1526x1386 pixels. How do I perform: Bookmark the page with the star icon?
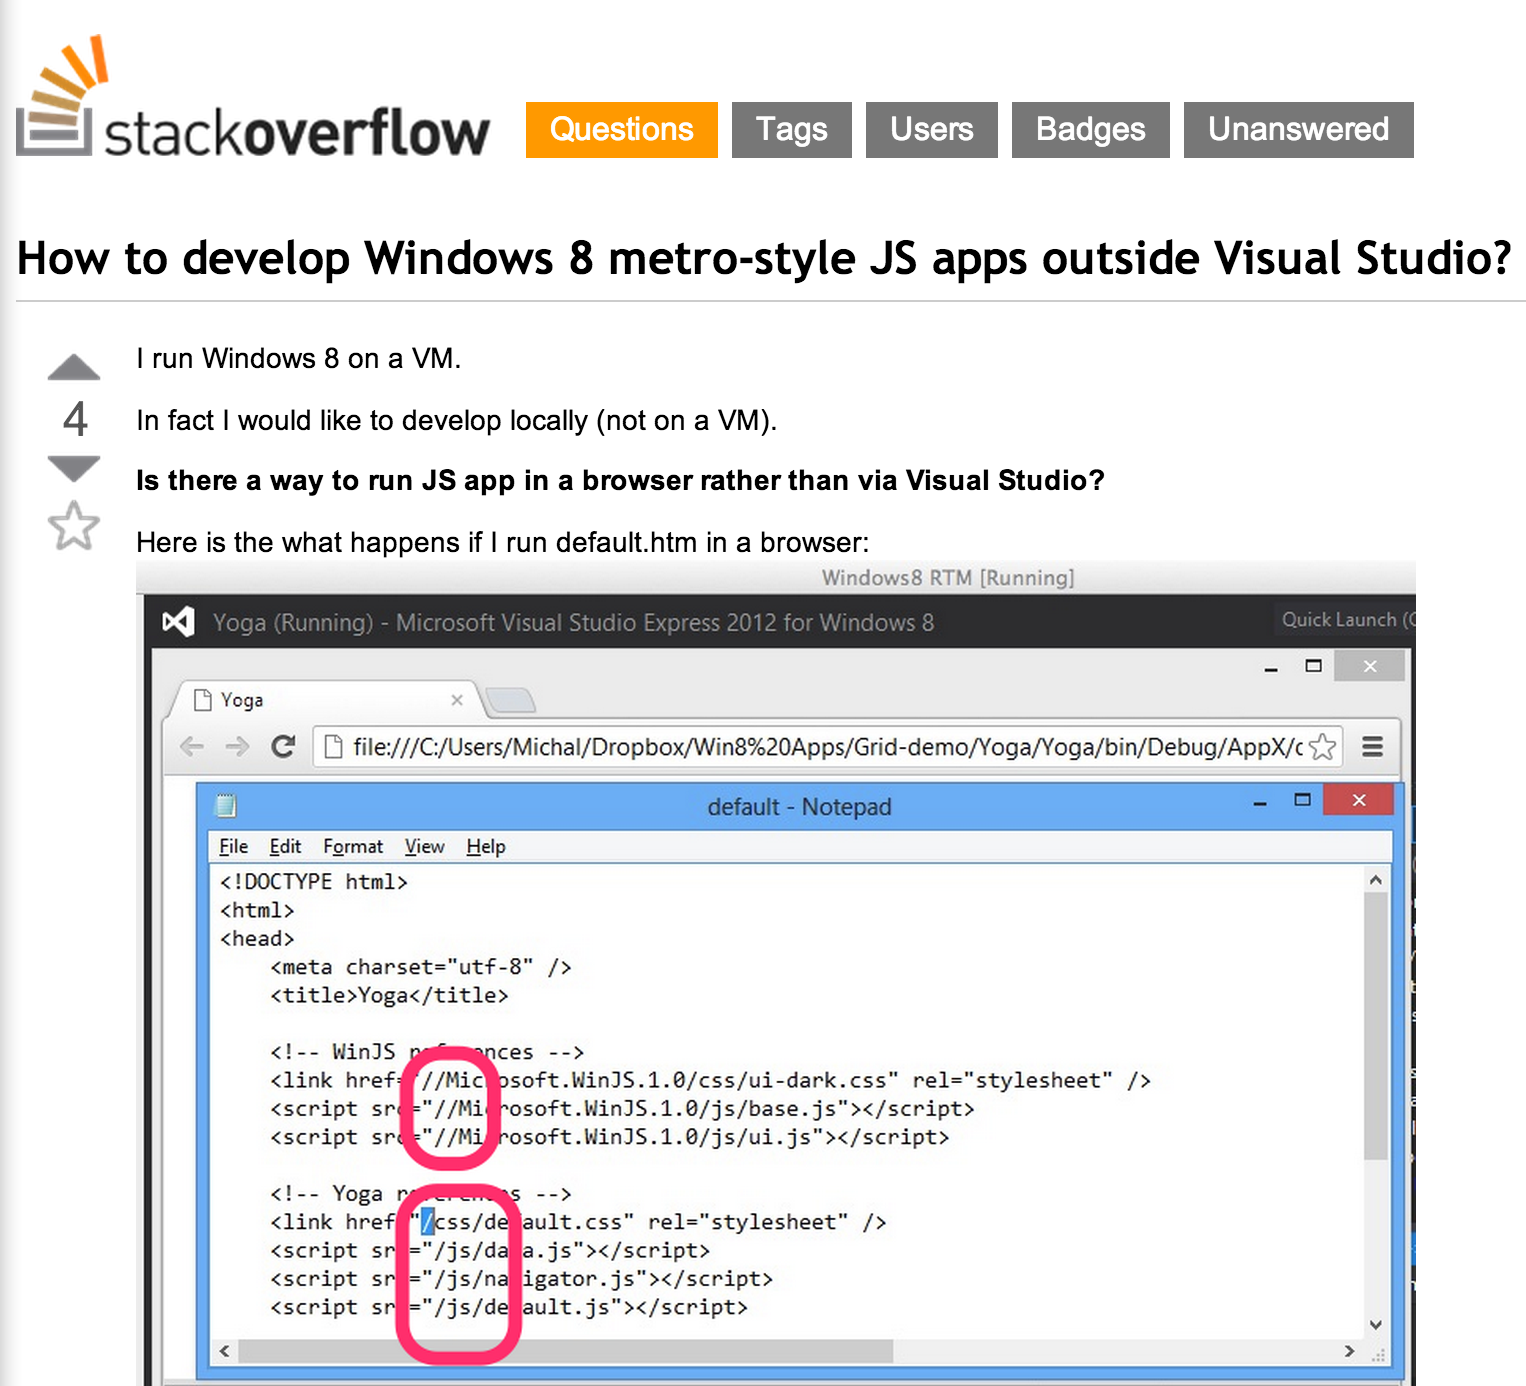pyautogui.click(x=1323, y=747)
